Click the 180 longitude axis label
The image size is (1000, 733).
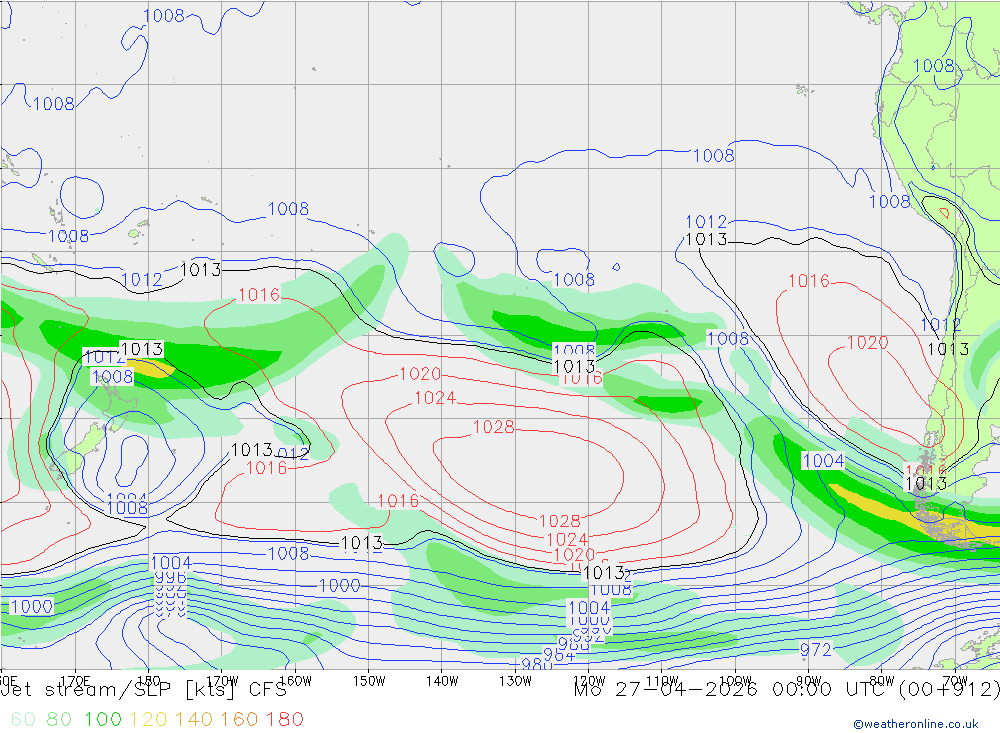click(x=149, y=681)
